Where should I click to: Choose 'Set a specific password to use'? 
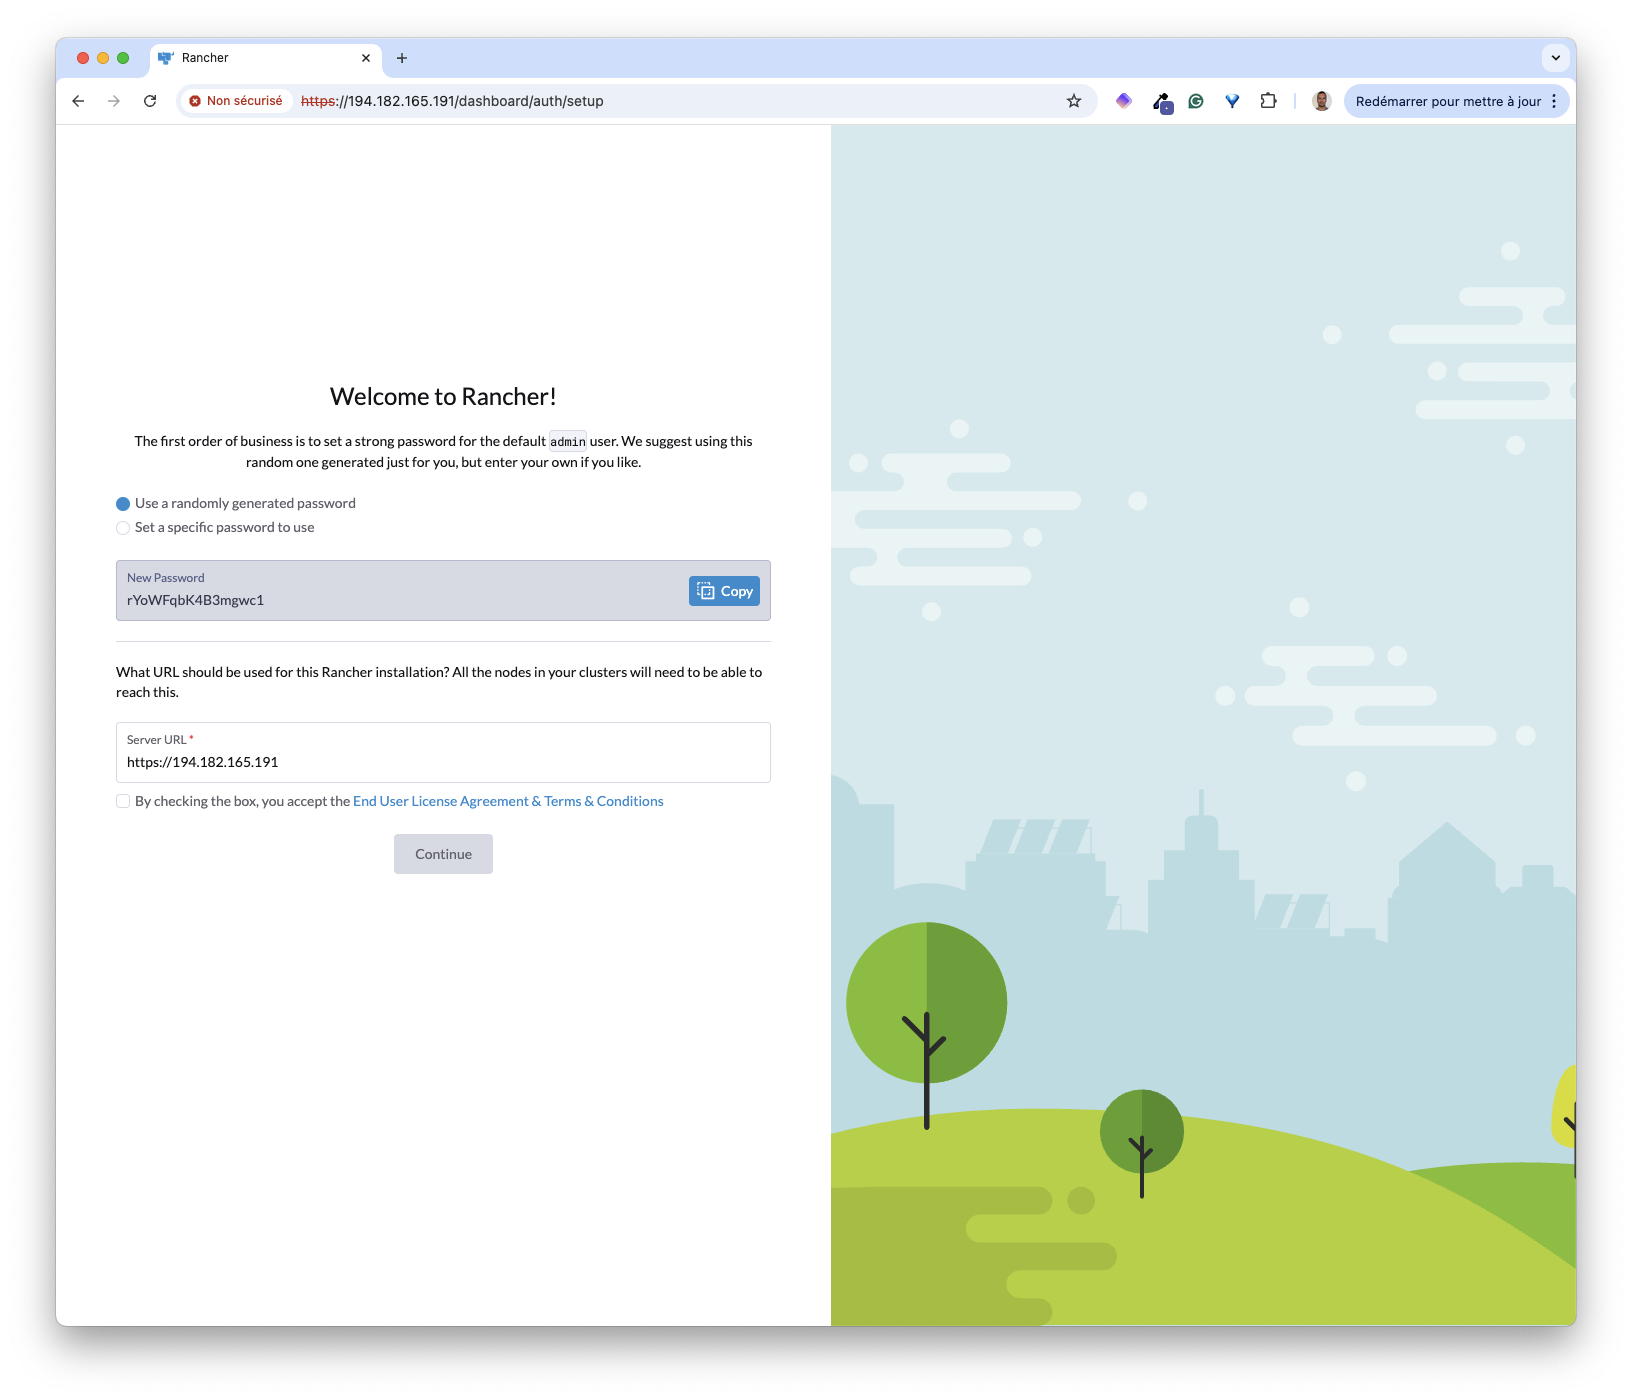[123, 528]
